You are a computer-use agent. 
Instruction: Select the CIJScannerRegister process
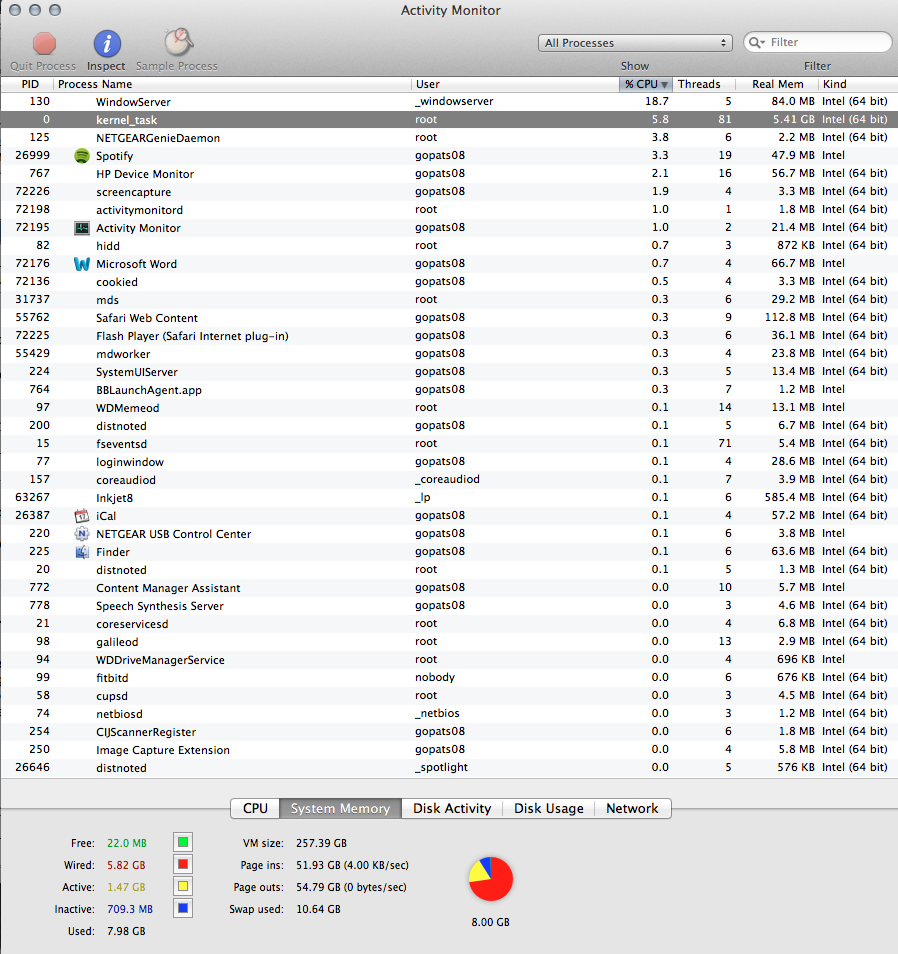click(x=449, y=731)
